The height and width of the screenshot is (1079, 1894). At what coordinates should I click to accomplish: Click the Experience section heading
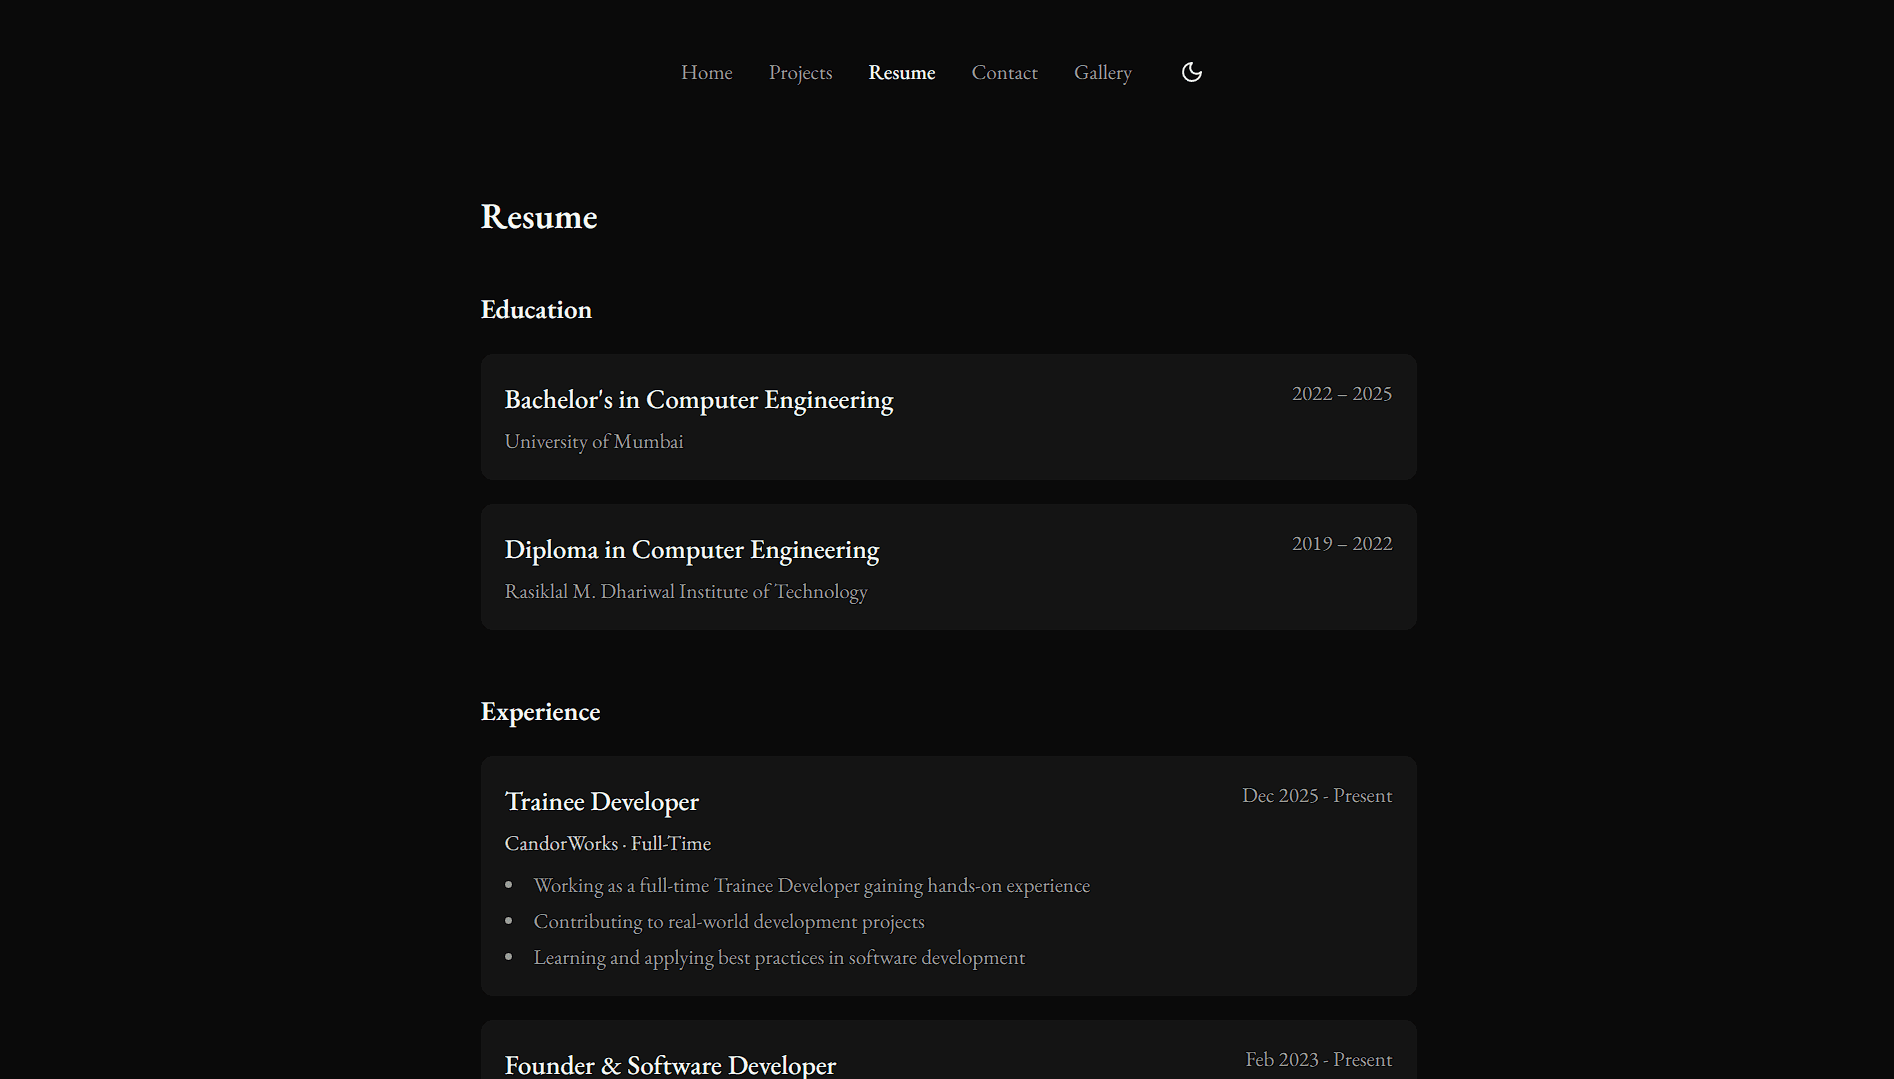pos(540,712)
